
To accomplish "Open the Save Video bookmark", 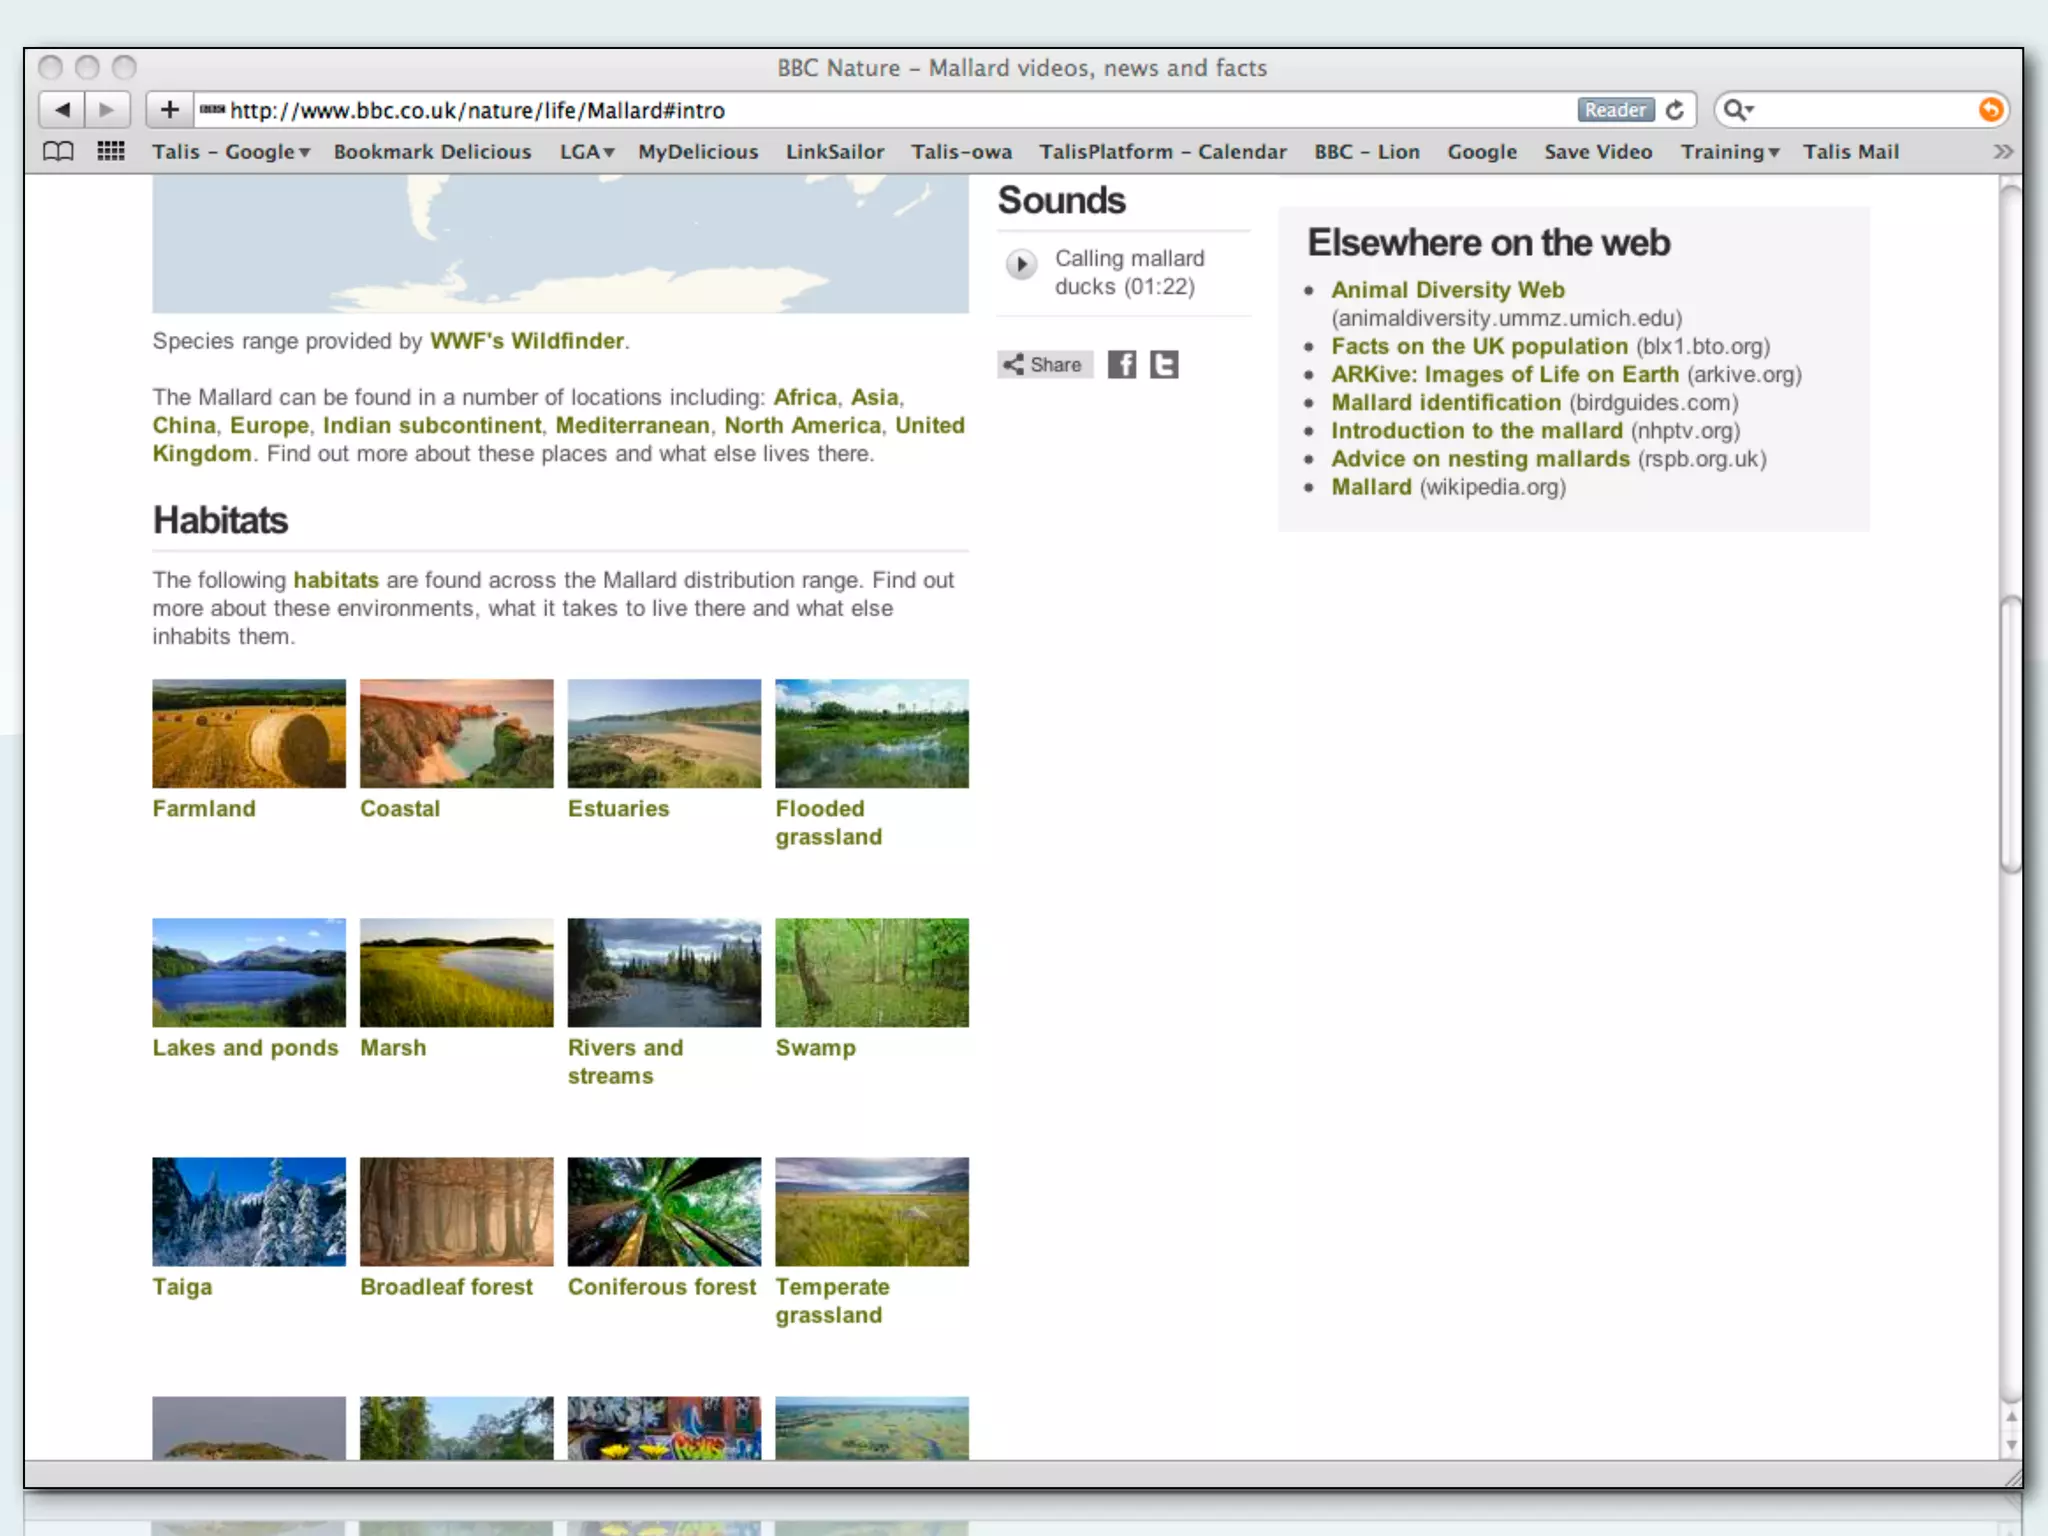I will tap(1597, 152).
